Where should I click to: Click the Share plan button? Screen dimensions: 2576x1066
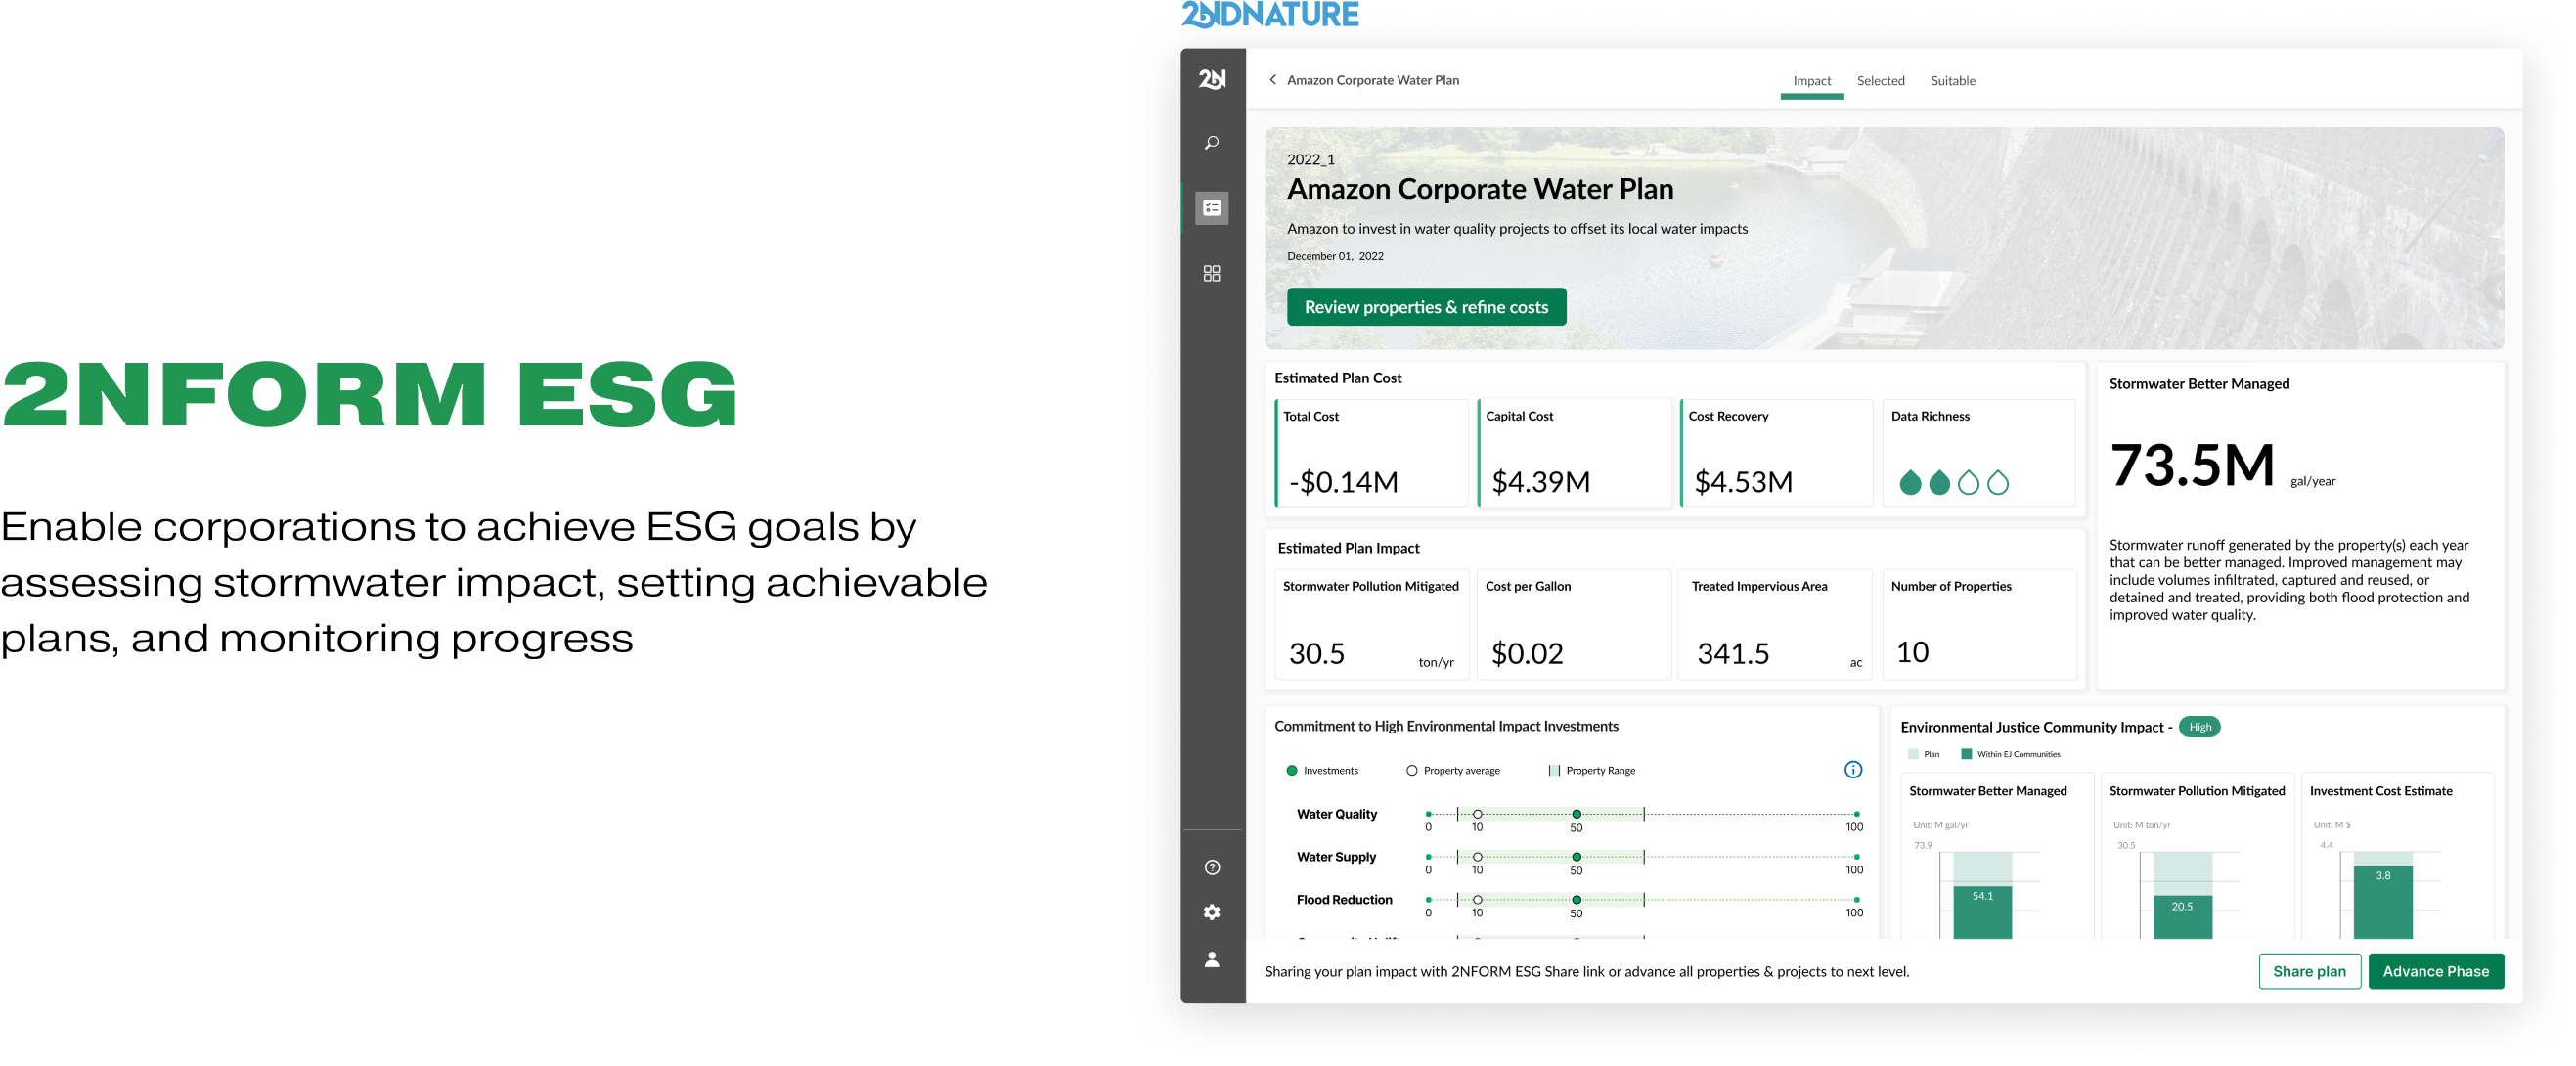click(x=2308, y=971)
